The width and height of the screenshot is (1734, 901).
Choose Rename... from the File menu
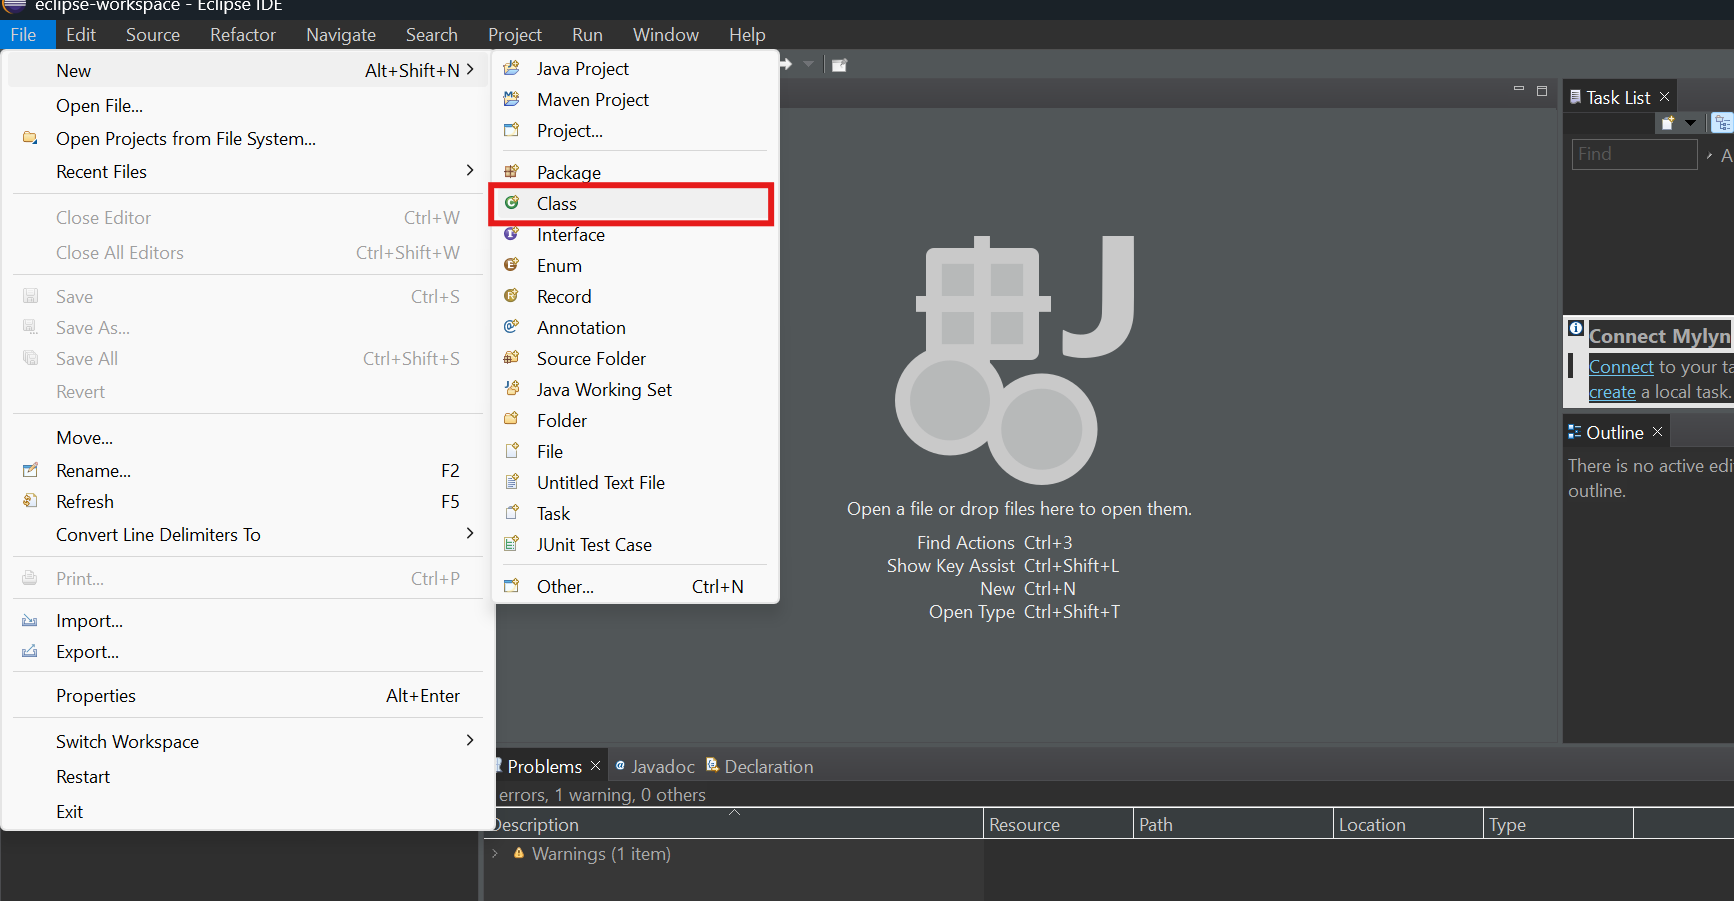(x=248, y=471)
